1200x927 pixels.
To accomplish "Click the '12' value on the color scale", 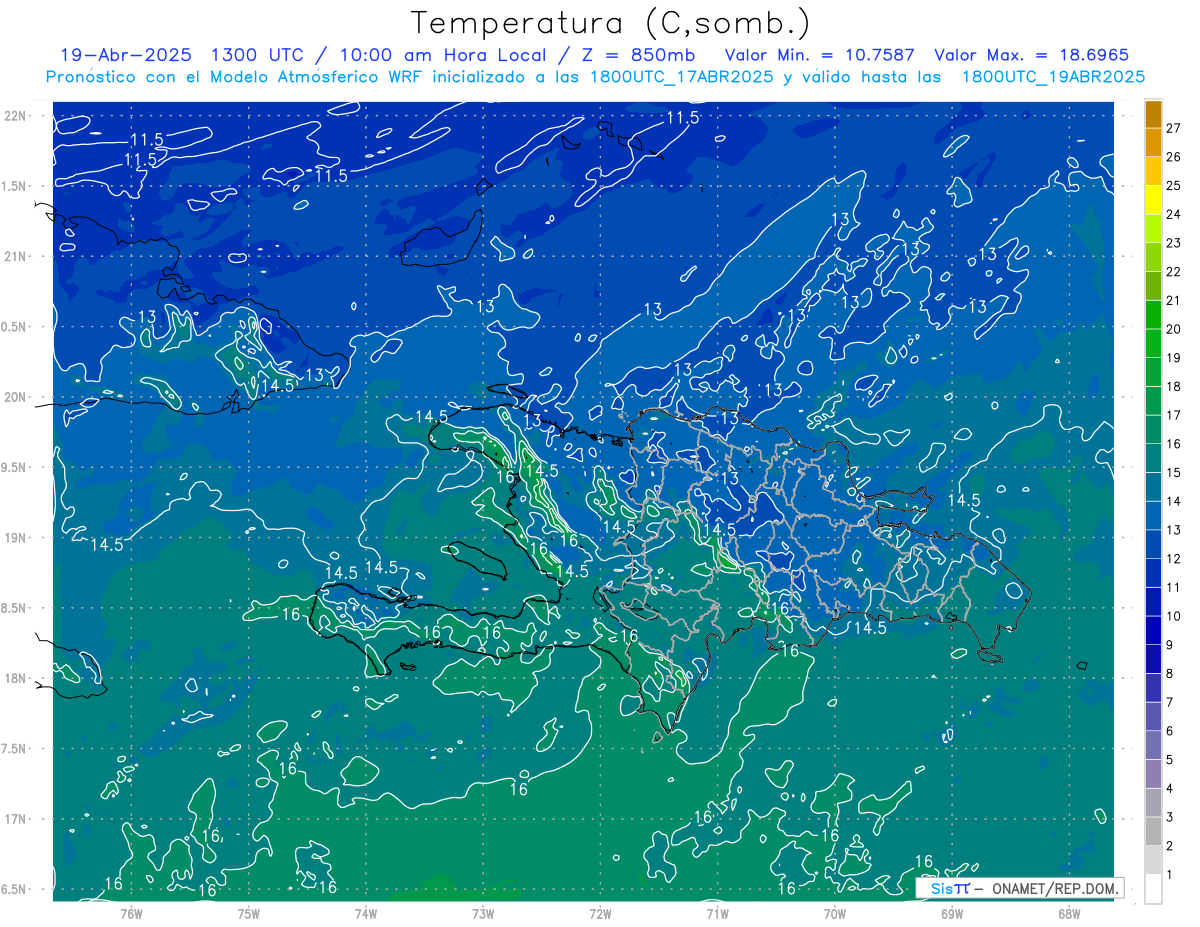I will coord(1174,558).
